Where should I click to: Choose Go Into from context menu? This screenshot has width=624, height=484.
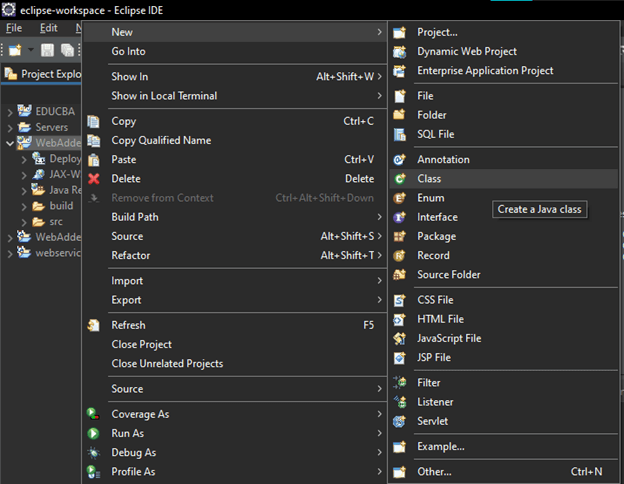click(235, 51)
